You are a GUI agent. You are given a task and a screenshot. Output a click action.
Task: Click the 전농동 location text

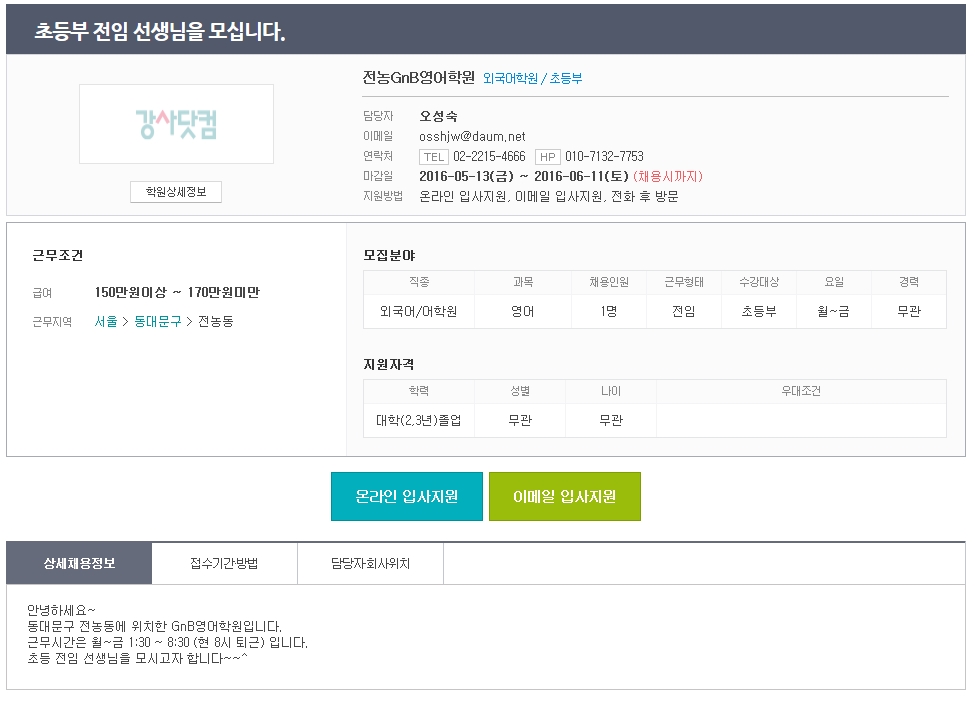pos(216,321)
